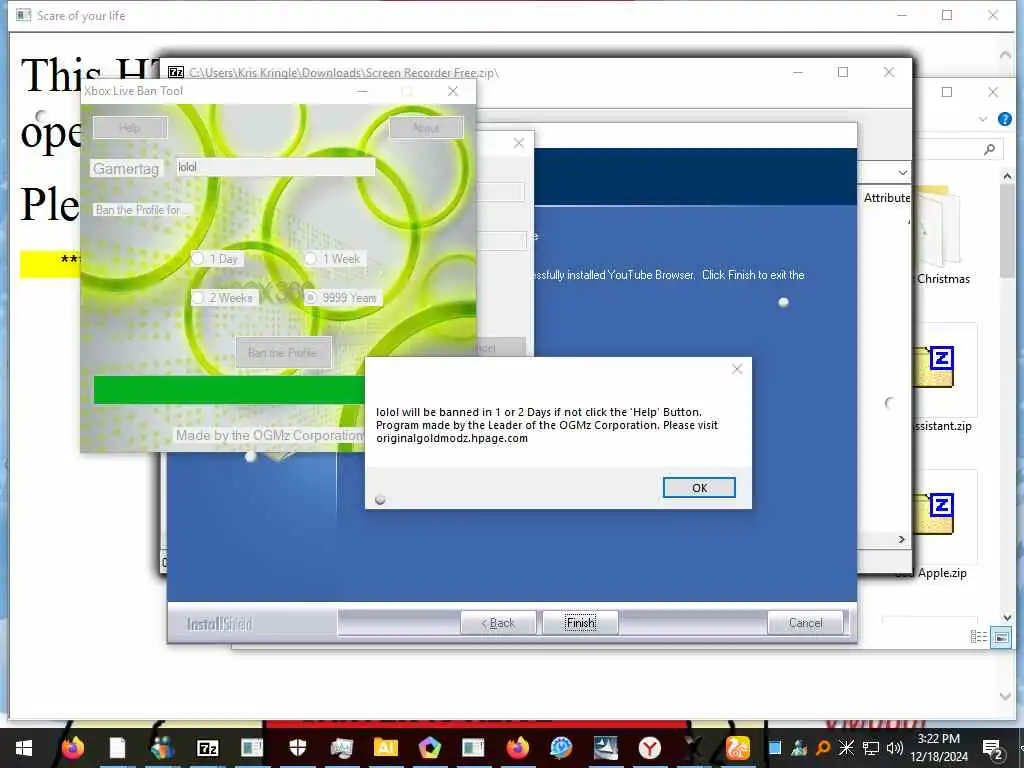This screenshot has height=768, width=1024.
Task: Click the Gamertag field containing lolol
Action: coord(275,167)
